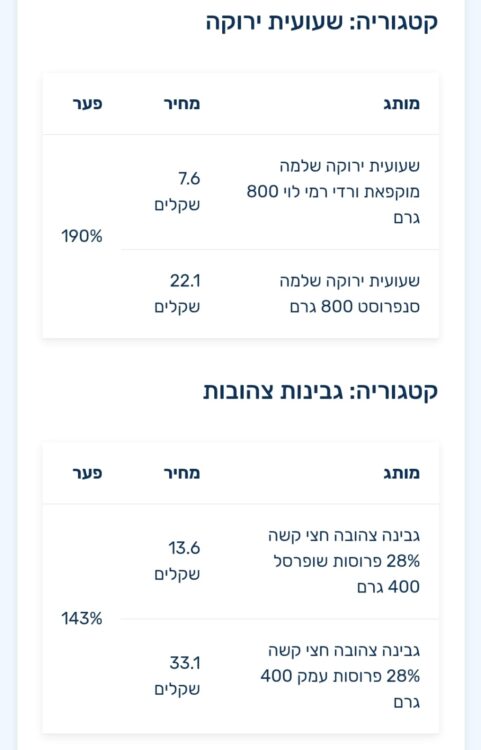
Task: Select the פער column header in cheese table
Action: 87,473
